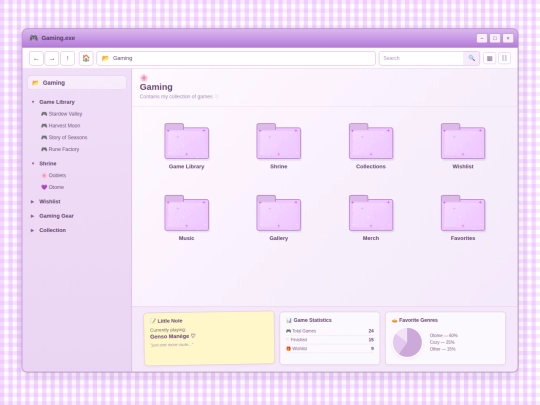
Task: Open the Shrine folder icon
Action: pyautogui.click(x=279, y=141)
